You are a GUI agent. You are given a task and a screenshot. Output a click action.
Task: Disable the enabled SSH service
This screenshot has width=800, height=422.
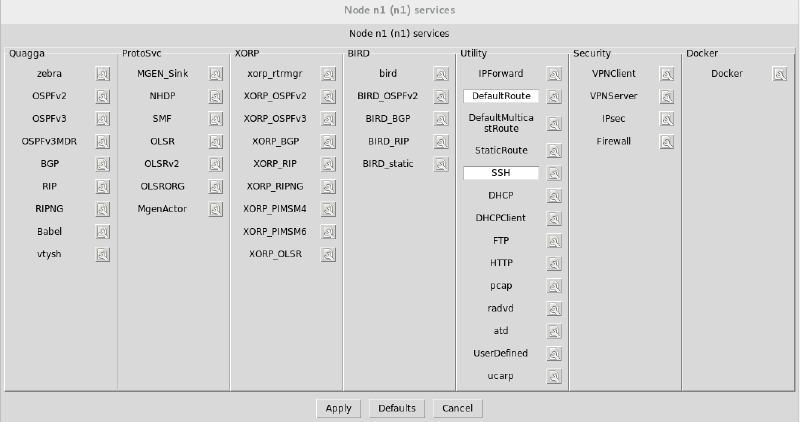pos(501,173)
